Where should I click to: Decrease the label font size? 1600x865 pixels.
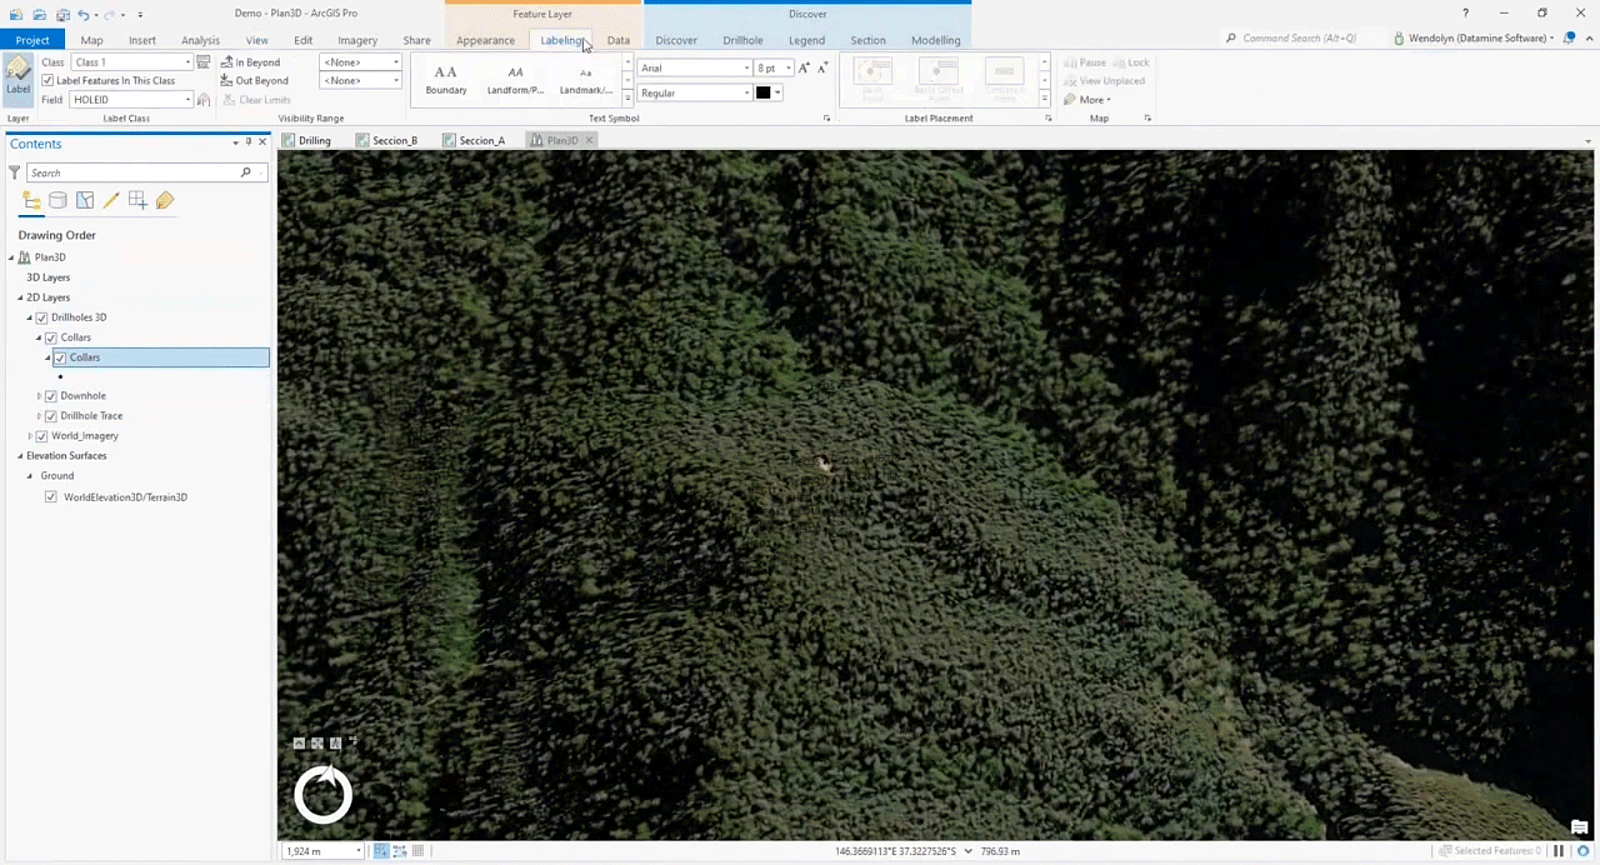click(822, 68)
